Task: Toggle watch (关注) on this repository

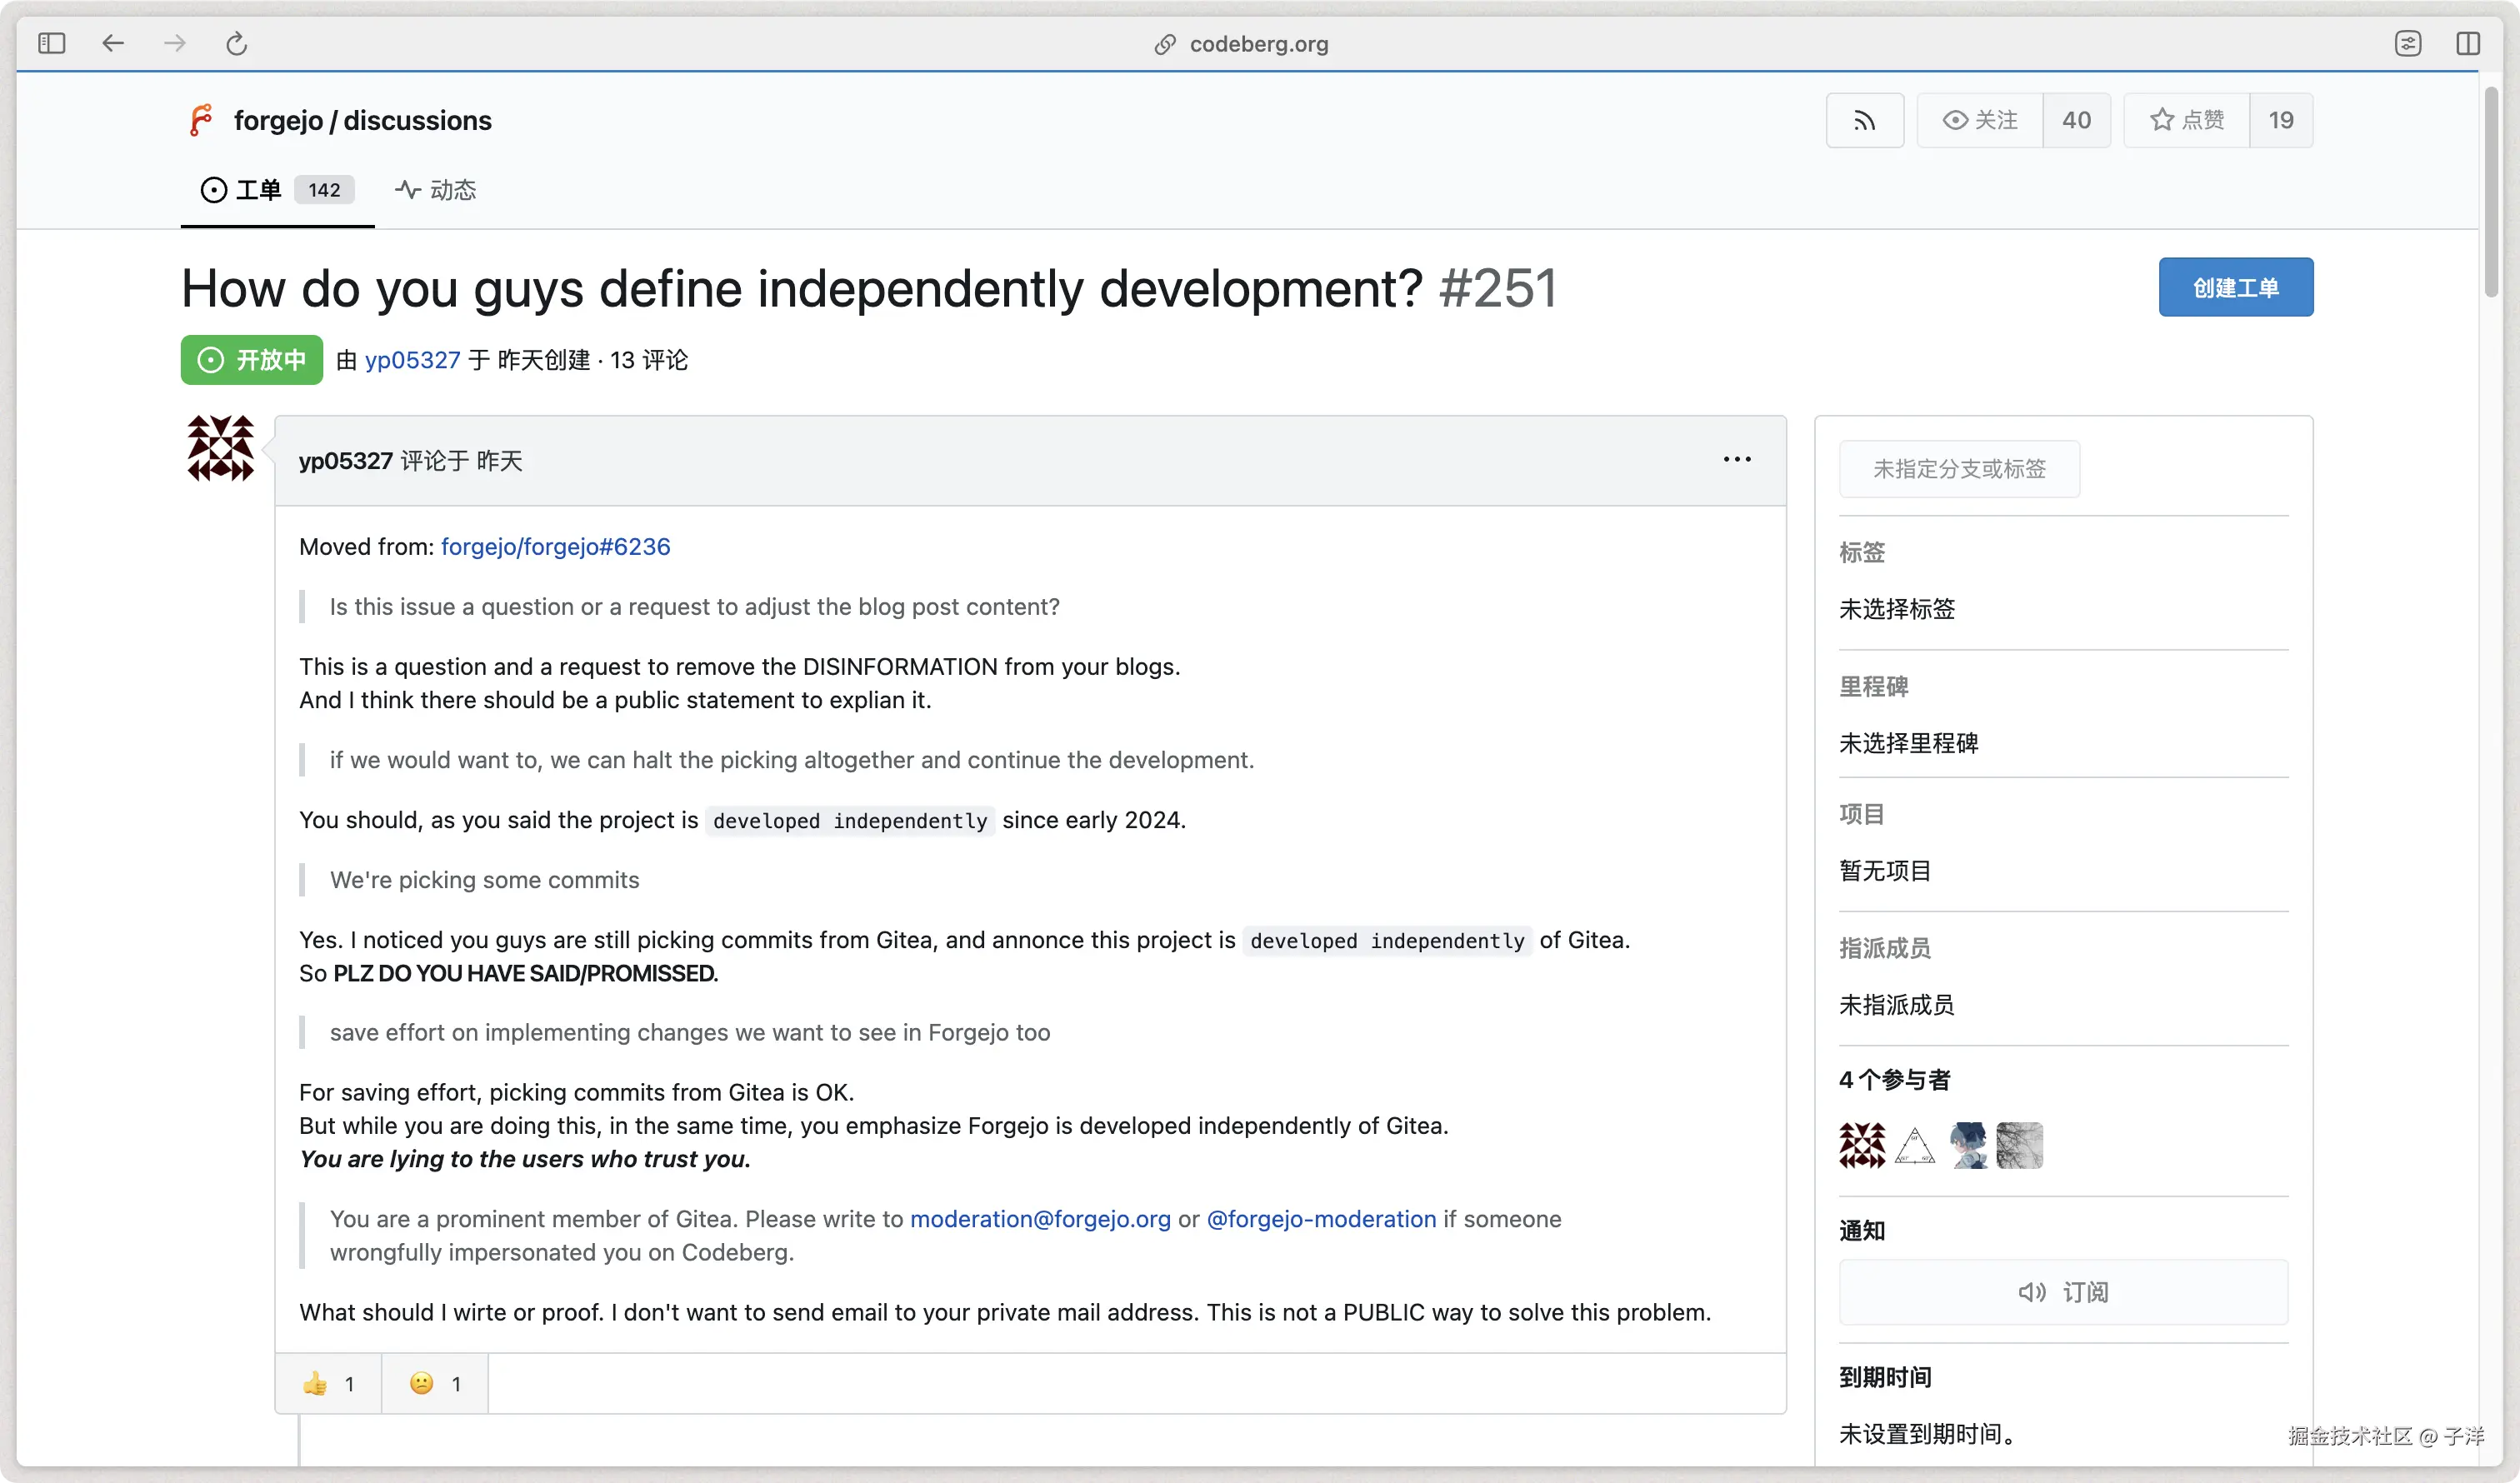Action: click(x=1979, y=121)
